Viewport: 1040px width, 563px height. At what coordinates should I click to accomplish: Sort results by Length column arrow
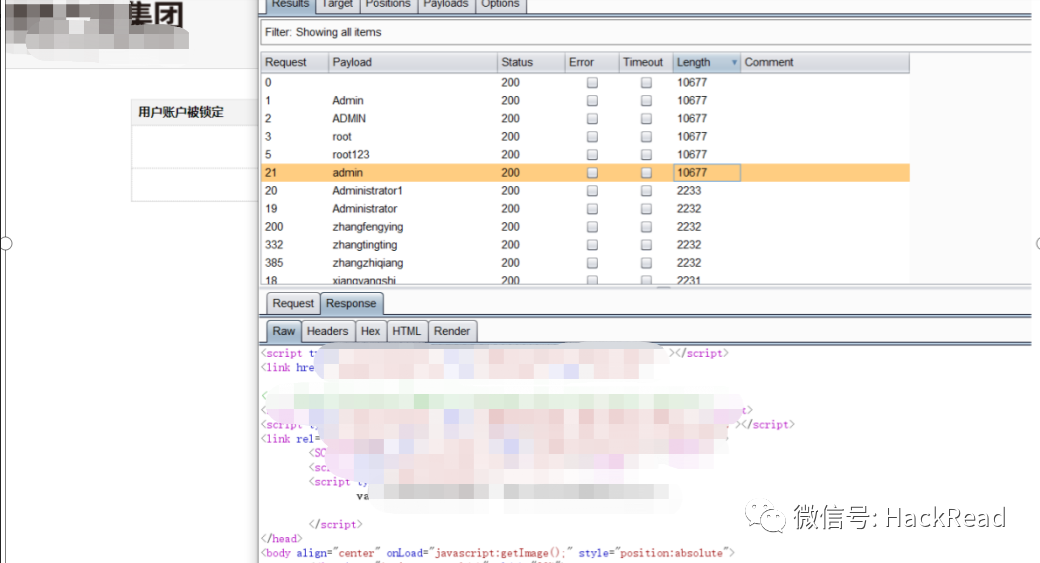coord(734,63)
